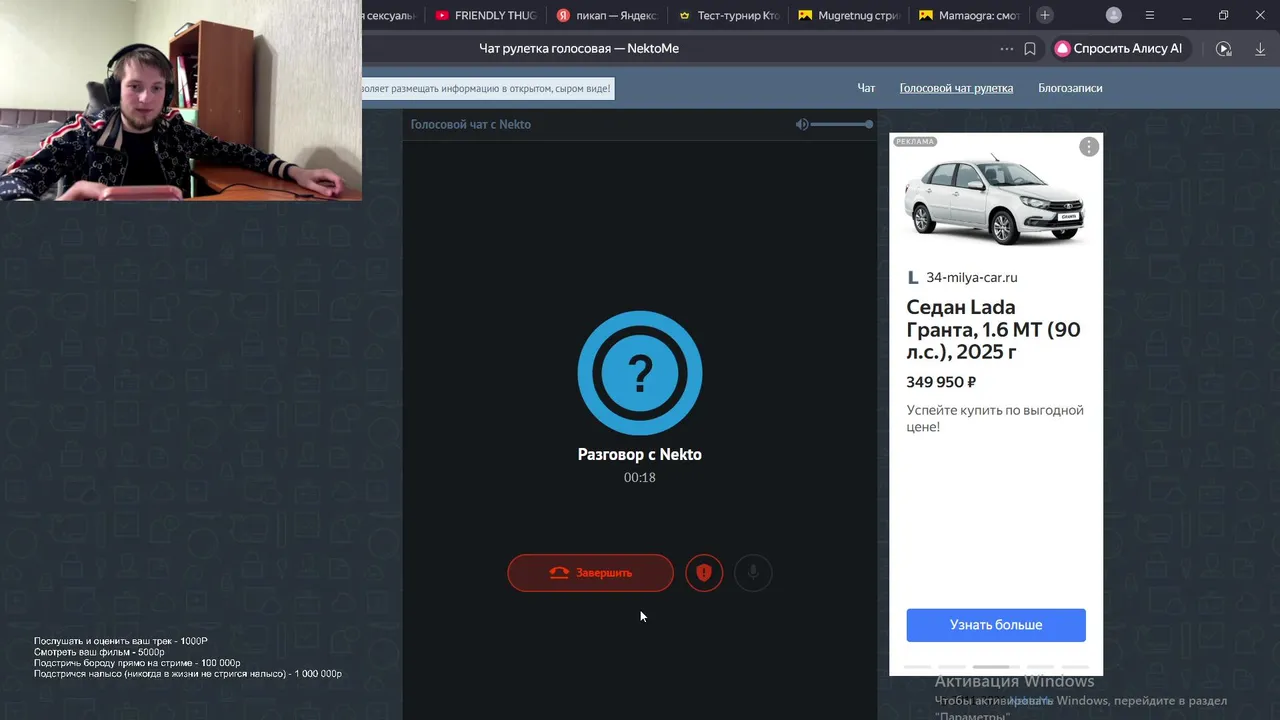This screenshot has height=720, width=1280.
Task: Click the address bar titled Чат рулетка голосовая — NektoMe
Action: click(x=578, y=48)
